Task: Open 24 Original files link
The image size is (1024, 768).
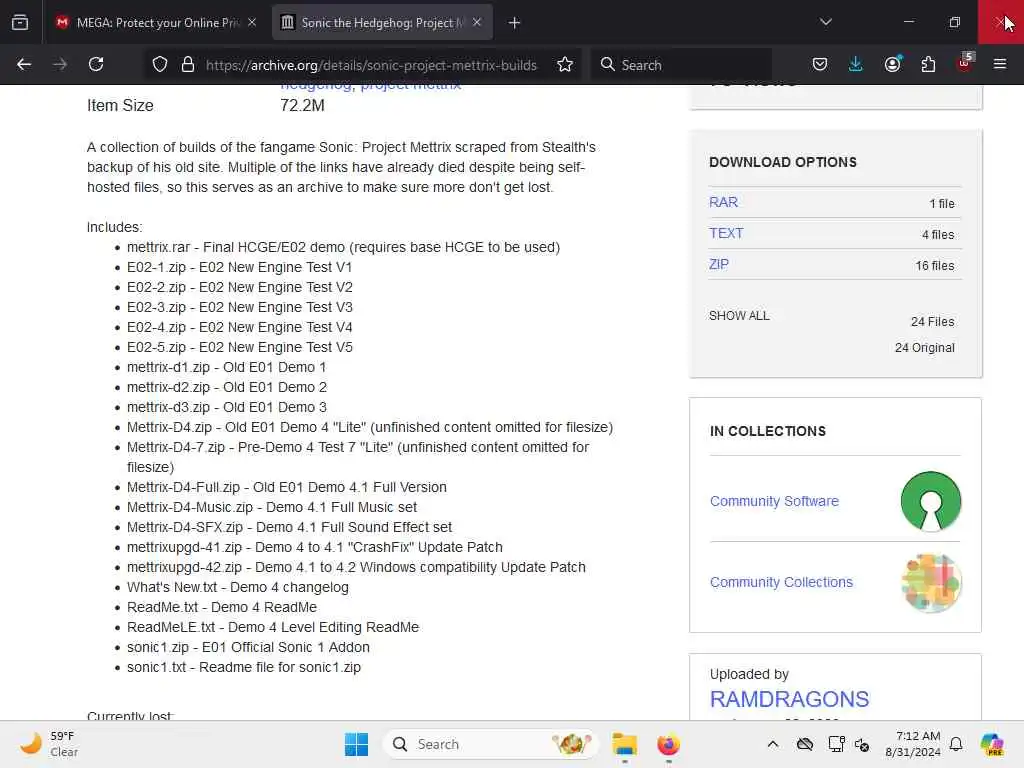Action: point(924,347)
